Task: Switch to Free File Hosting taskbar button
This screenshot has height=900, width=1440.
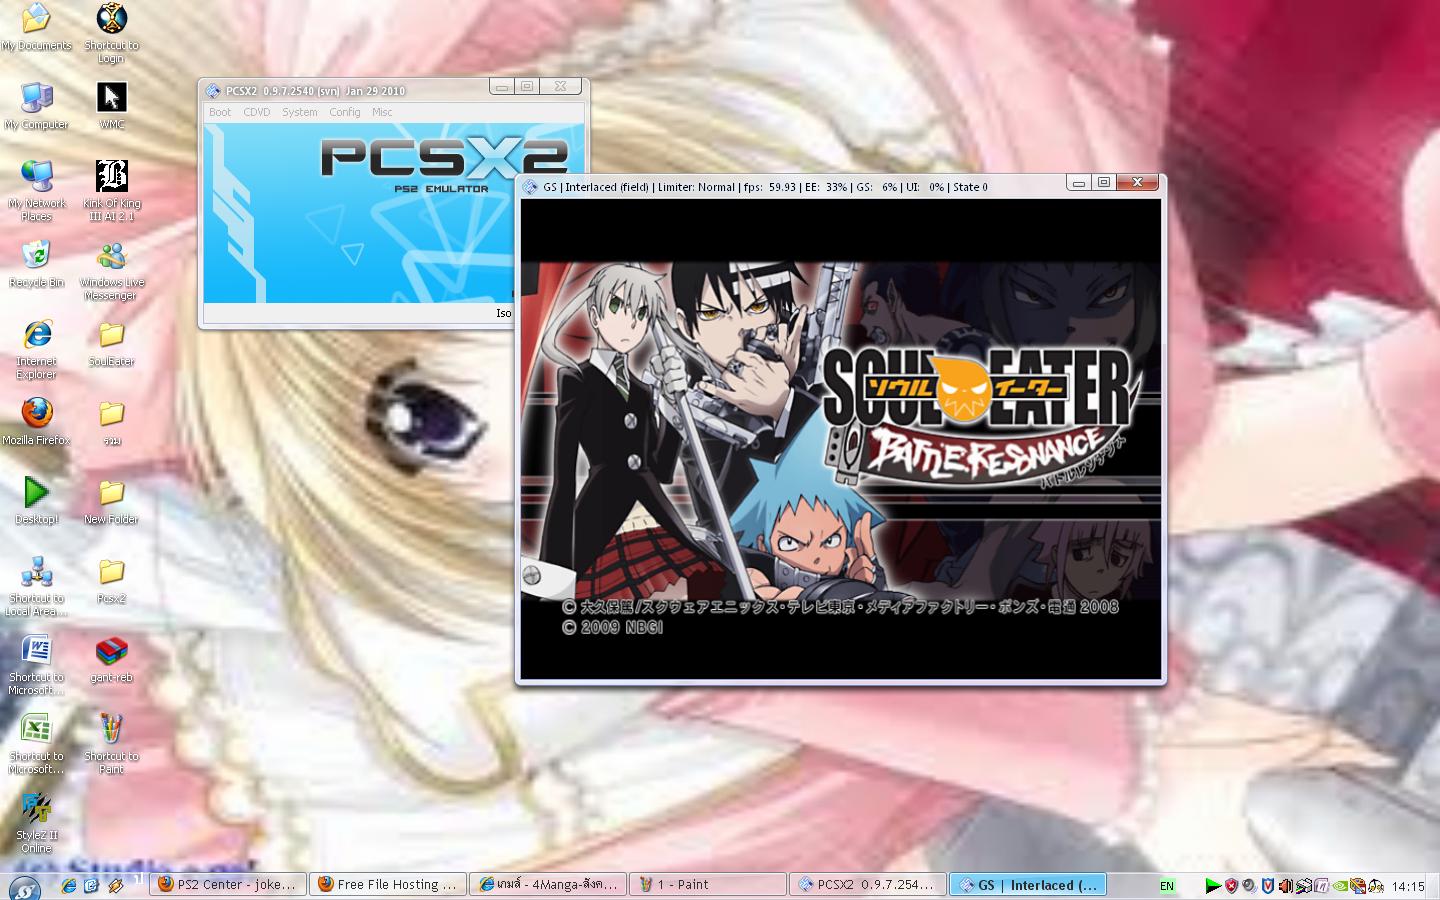Action: tap(387, 885)
